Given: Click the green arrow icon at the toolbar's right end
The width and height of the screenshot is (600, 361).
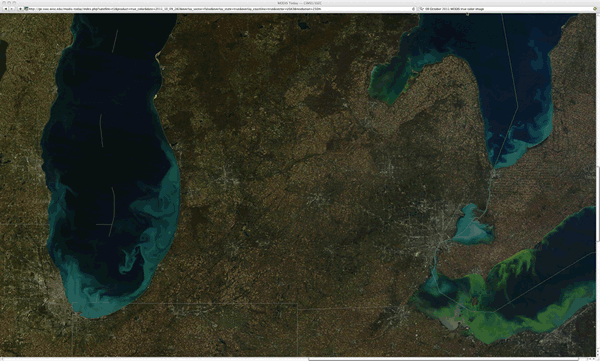Looking at the screenshot, I should click(x=595, y=9).
